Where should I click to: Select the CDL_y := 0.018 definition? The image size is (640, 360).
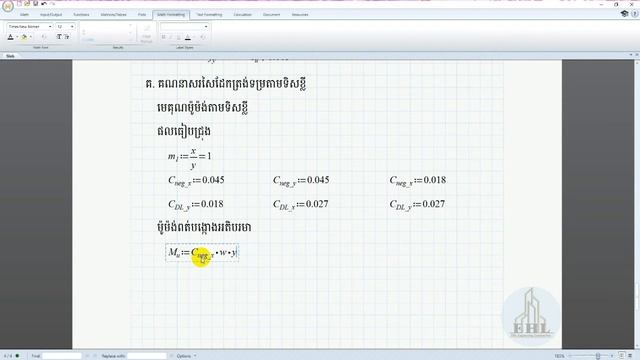(196, 205)
